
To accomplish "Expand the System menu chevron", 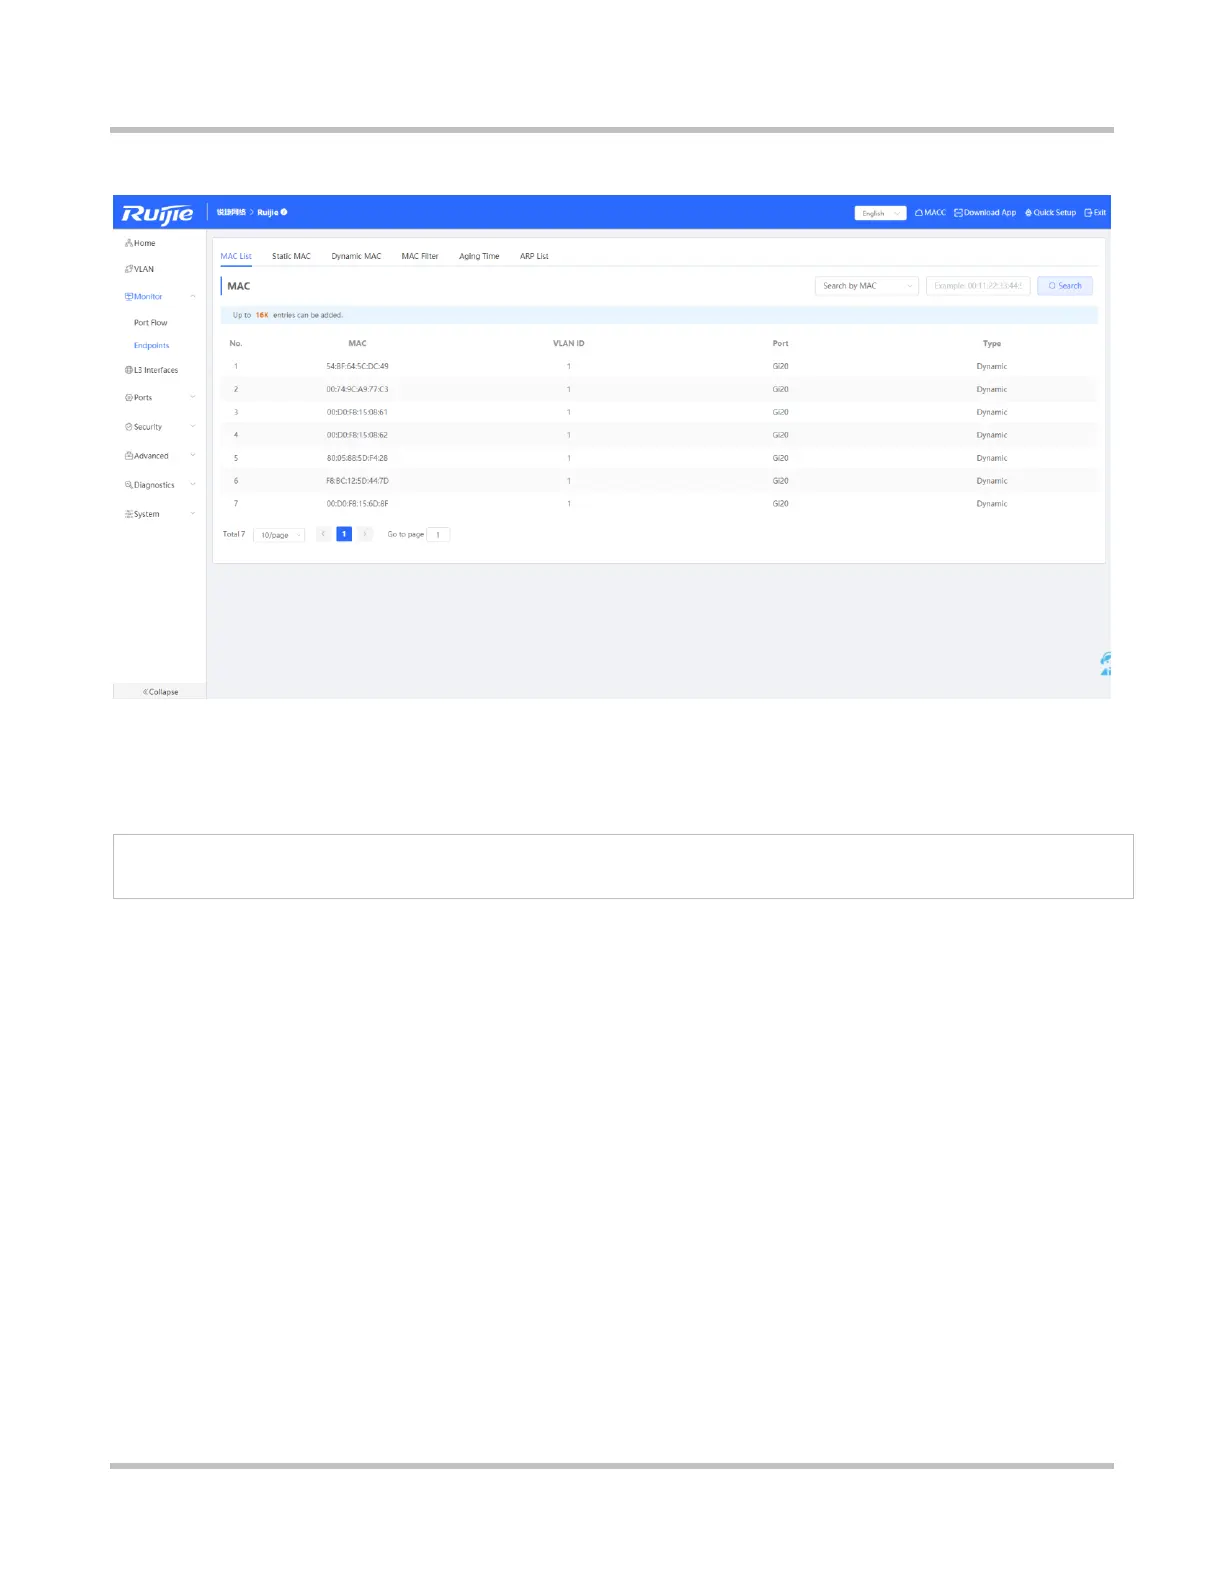I will [193, 514].
